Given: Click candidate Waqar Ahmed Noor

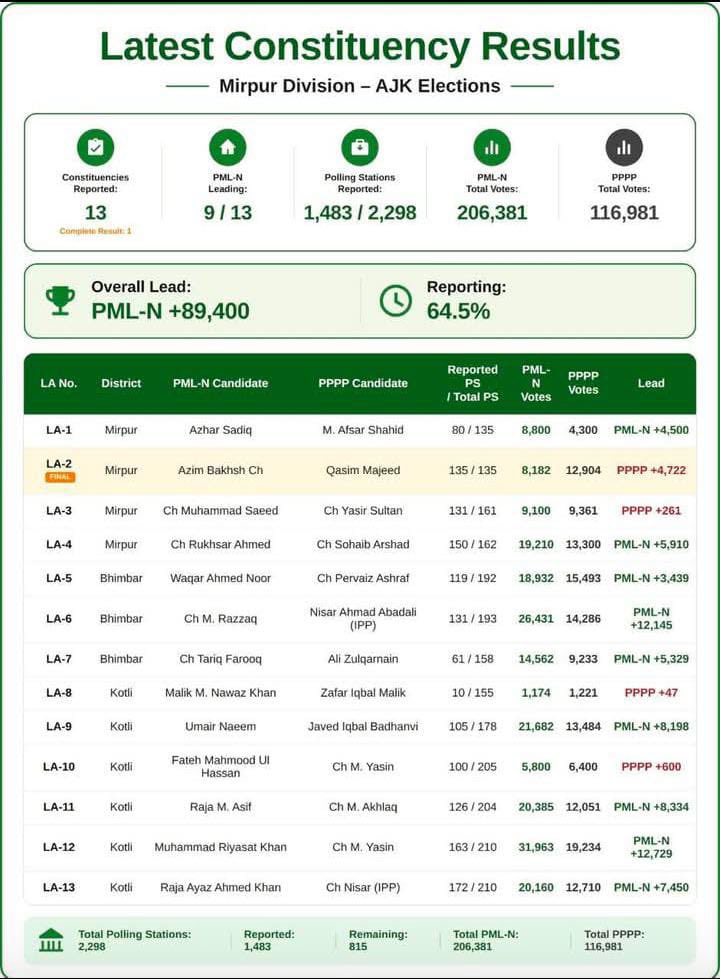Looking at the screenshot, I should coord(220,578).
